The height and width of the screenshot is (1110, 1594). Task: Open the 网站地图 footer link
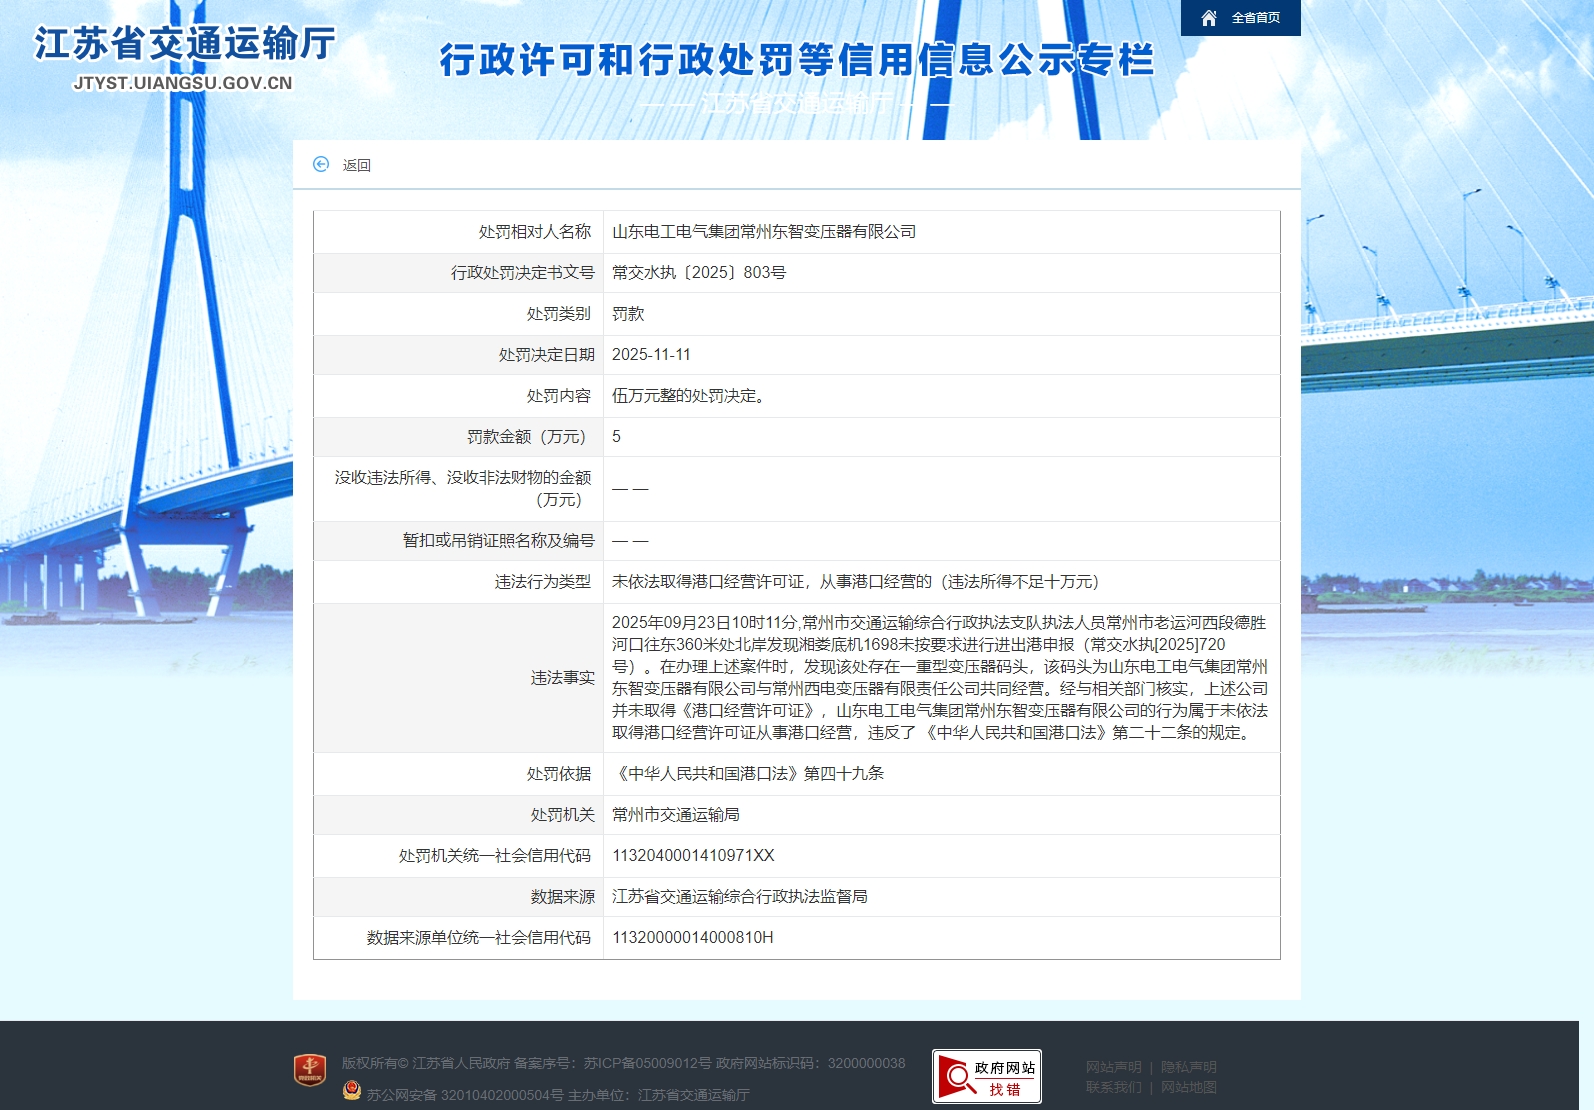click(x=1188, y=1087)
